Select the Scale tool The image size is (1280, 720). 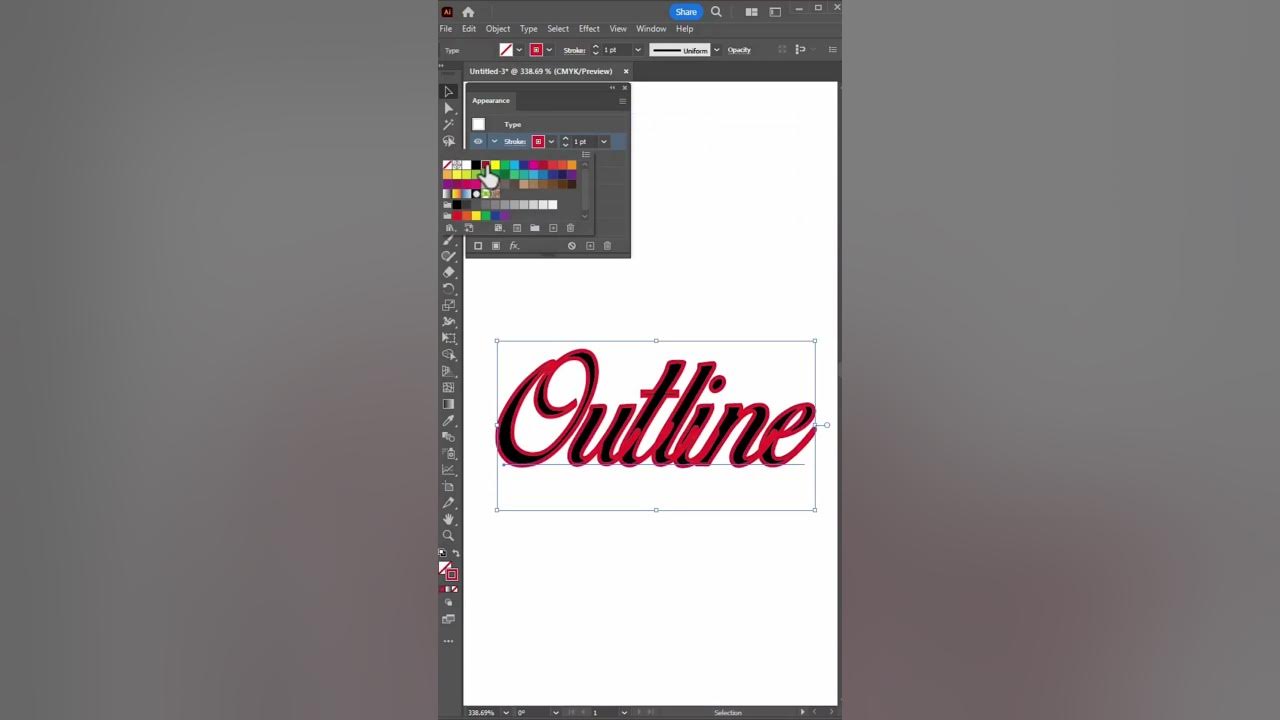click(x=448, y=305)
